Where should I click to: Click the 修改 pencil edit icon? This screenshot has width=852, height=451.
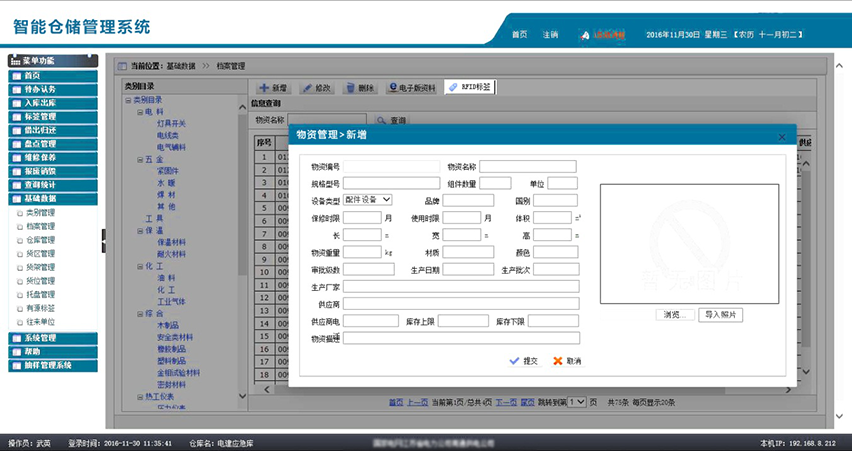(307, 88)
